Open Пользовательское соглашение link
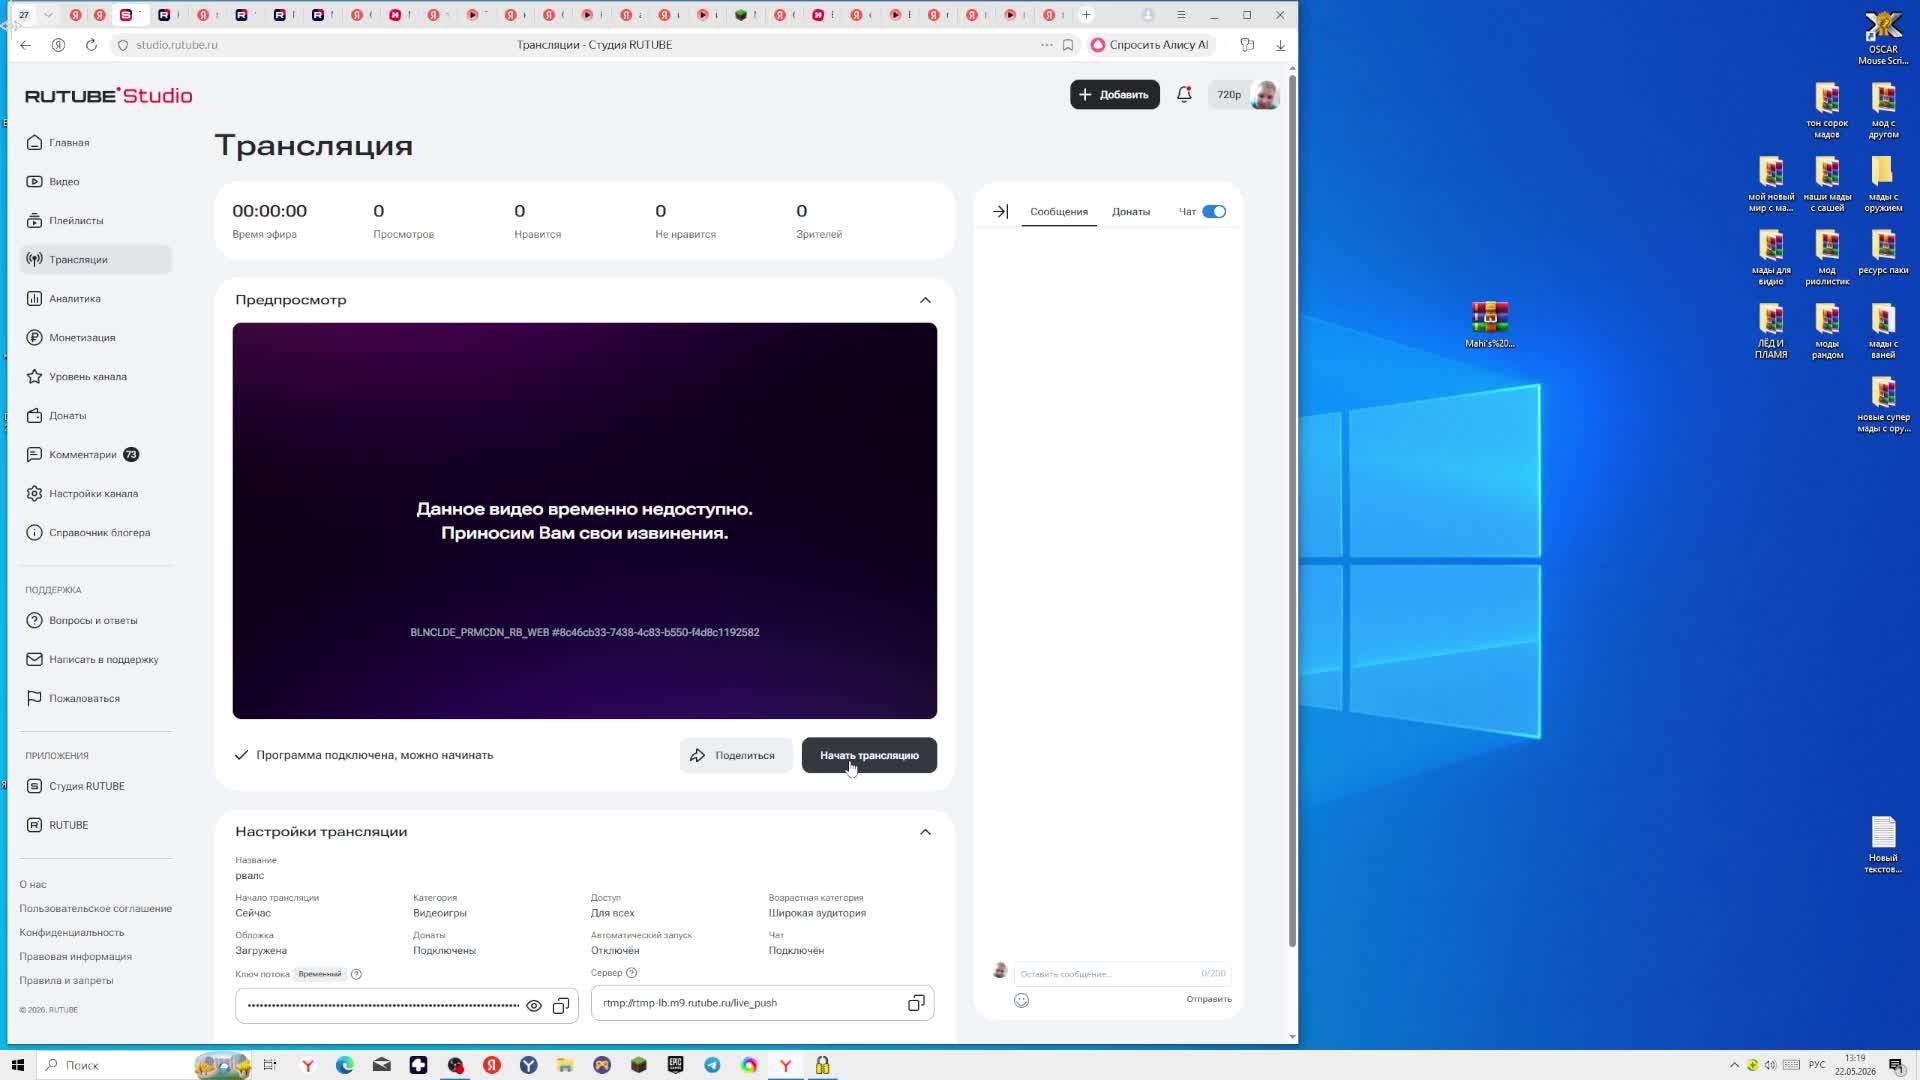The width and height of the screenshot is (1920, 1080). point(95,909)
